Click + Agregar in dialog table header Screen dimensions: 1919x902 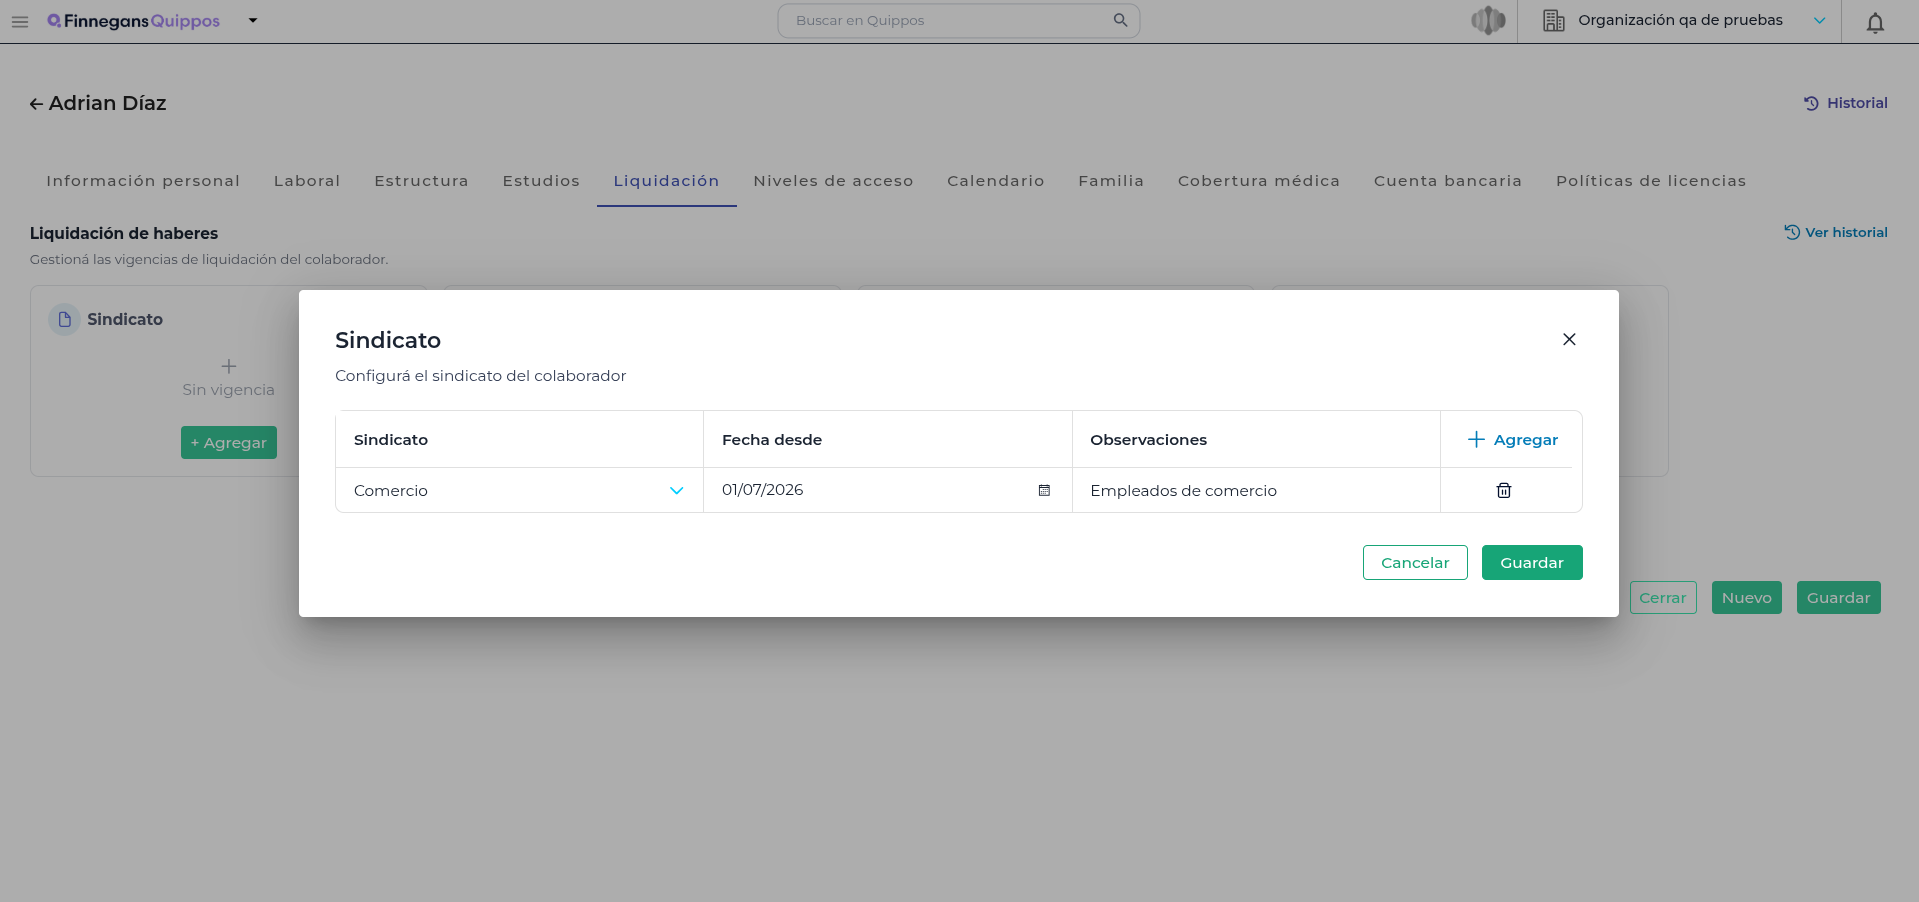click(1512, 440)
